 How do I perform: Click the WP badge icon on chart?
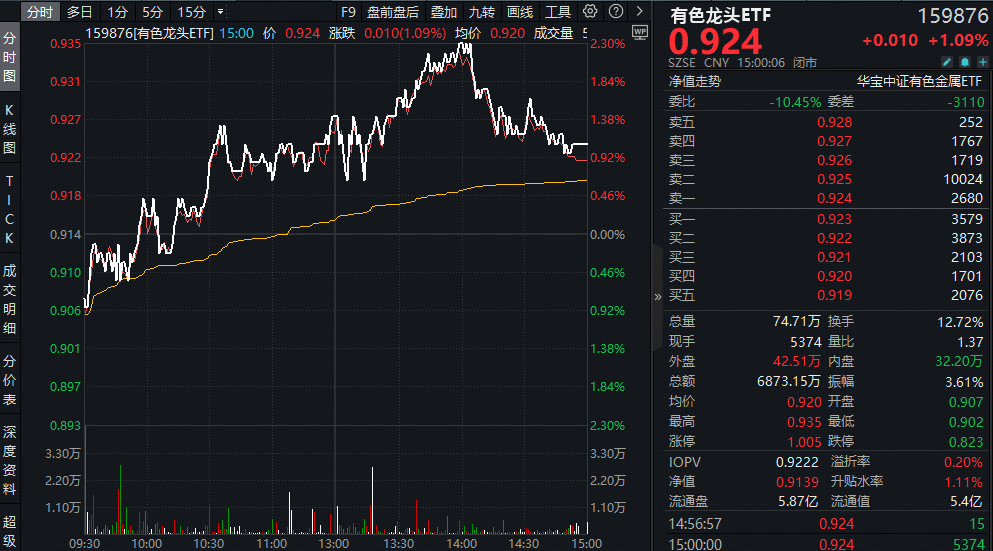coord(641,32)
